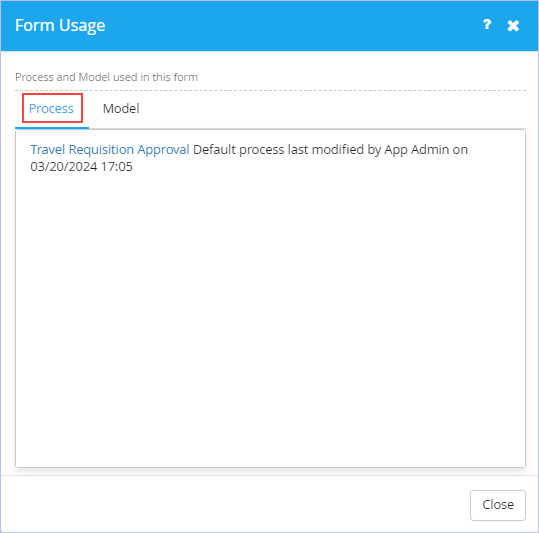Close Form Usage using the header cross icon
This screenshot has width=539, height=533.
(x=513, y=25)
